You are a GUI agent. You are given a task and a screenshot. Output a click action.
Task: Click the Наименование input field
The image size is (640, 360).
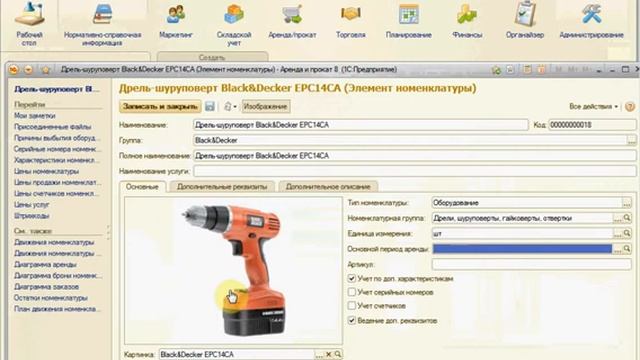click(360, 125)
